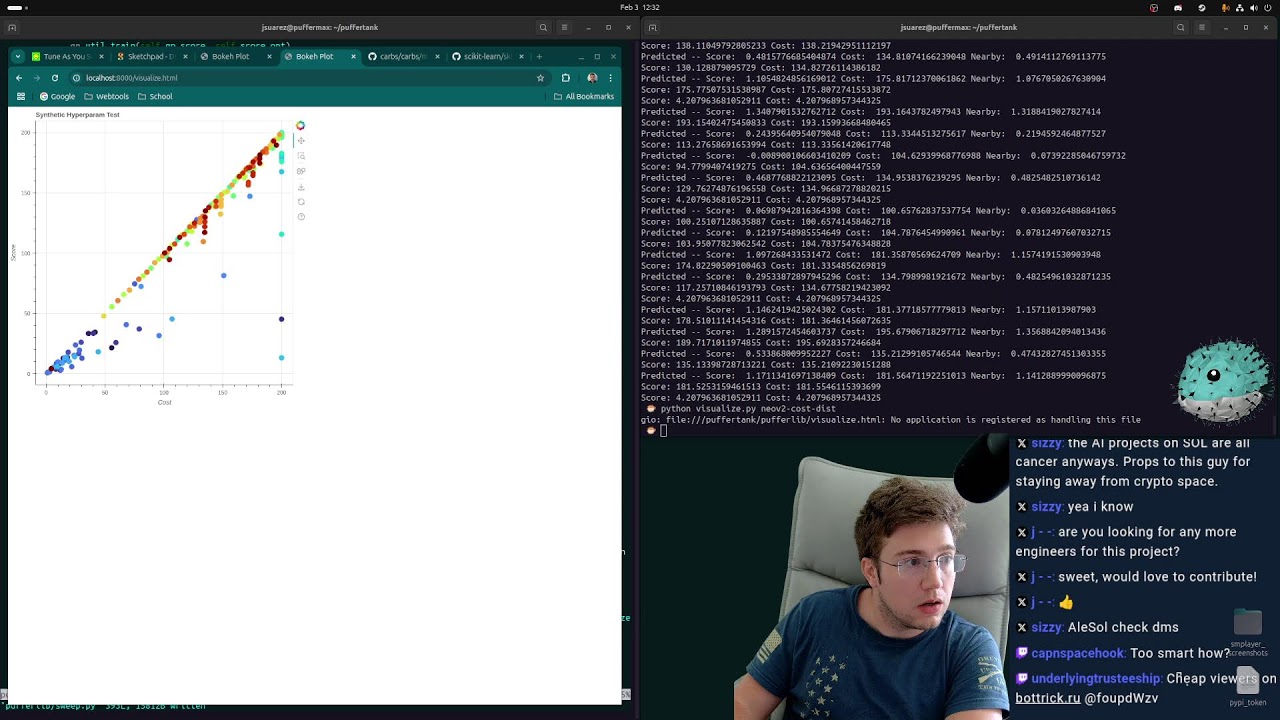Close the active Bokeh Plot tab

point(353,56)
